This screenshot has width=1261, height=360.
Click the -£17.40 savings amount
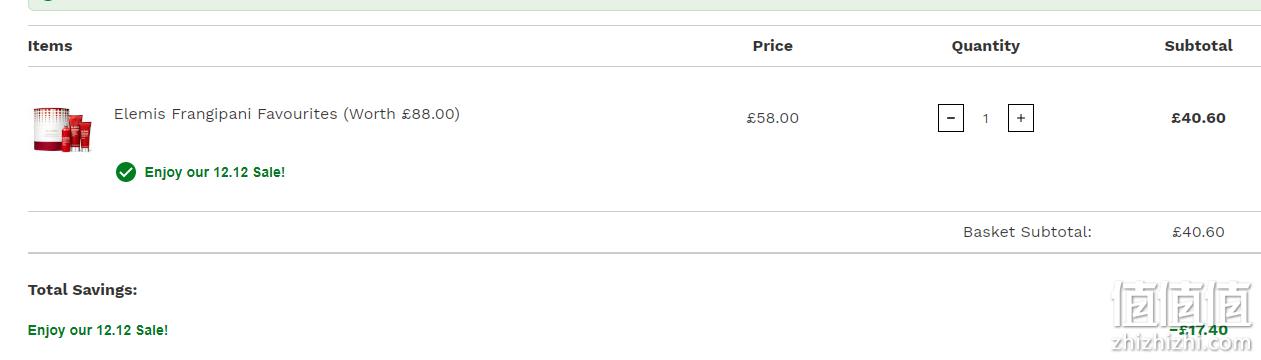point(1198,330)
